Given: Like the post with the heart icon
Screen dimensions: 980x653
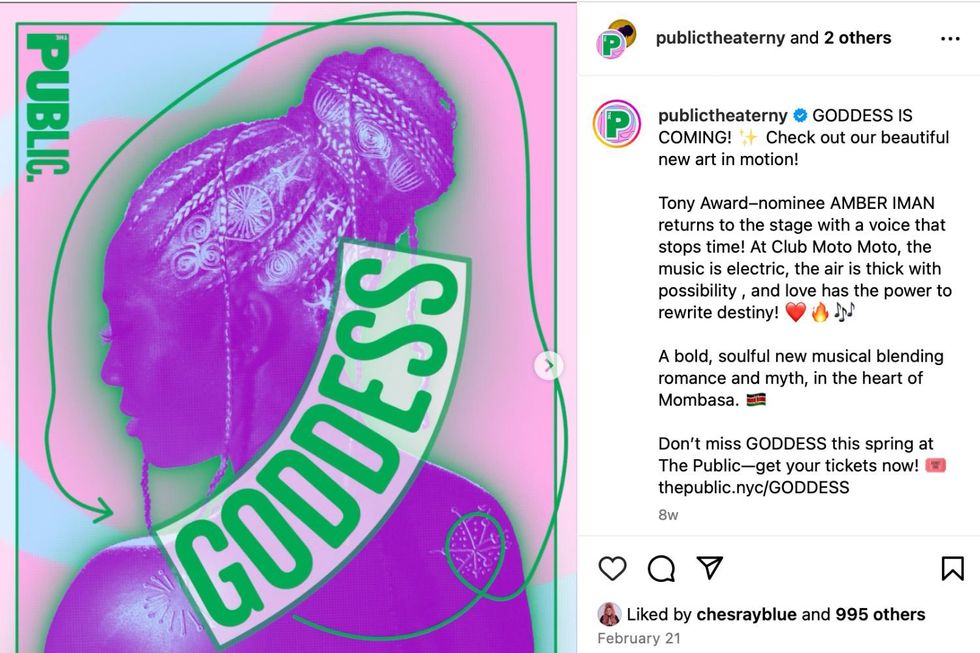Looking at the screenshot, I should click(x=612, y=568).
